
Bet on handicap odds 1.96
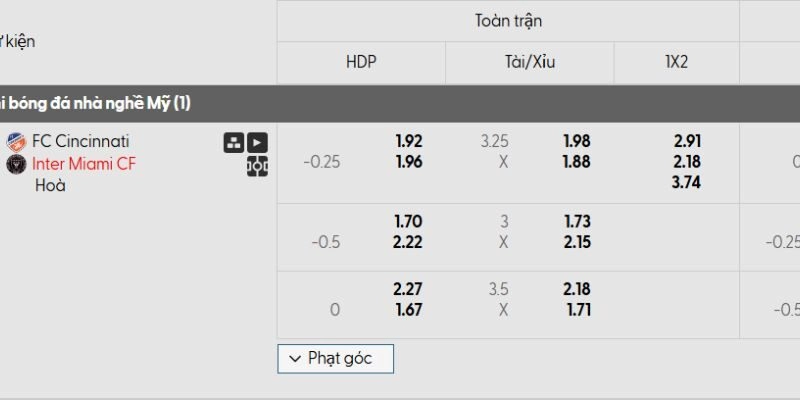[409, 161]
